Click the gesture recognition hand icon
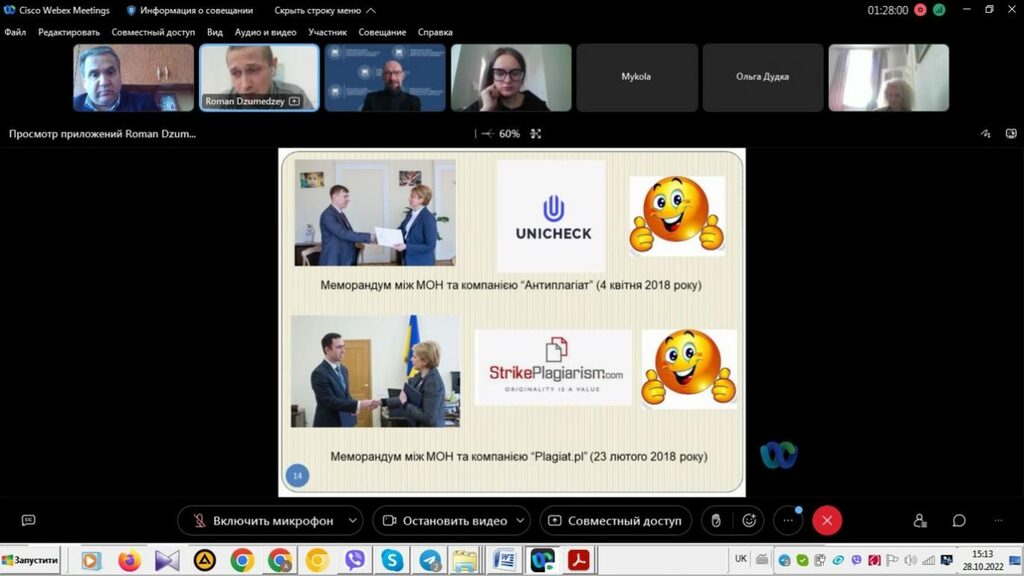This screenshot has height=576, width=1024. [714, 520]
